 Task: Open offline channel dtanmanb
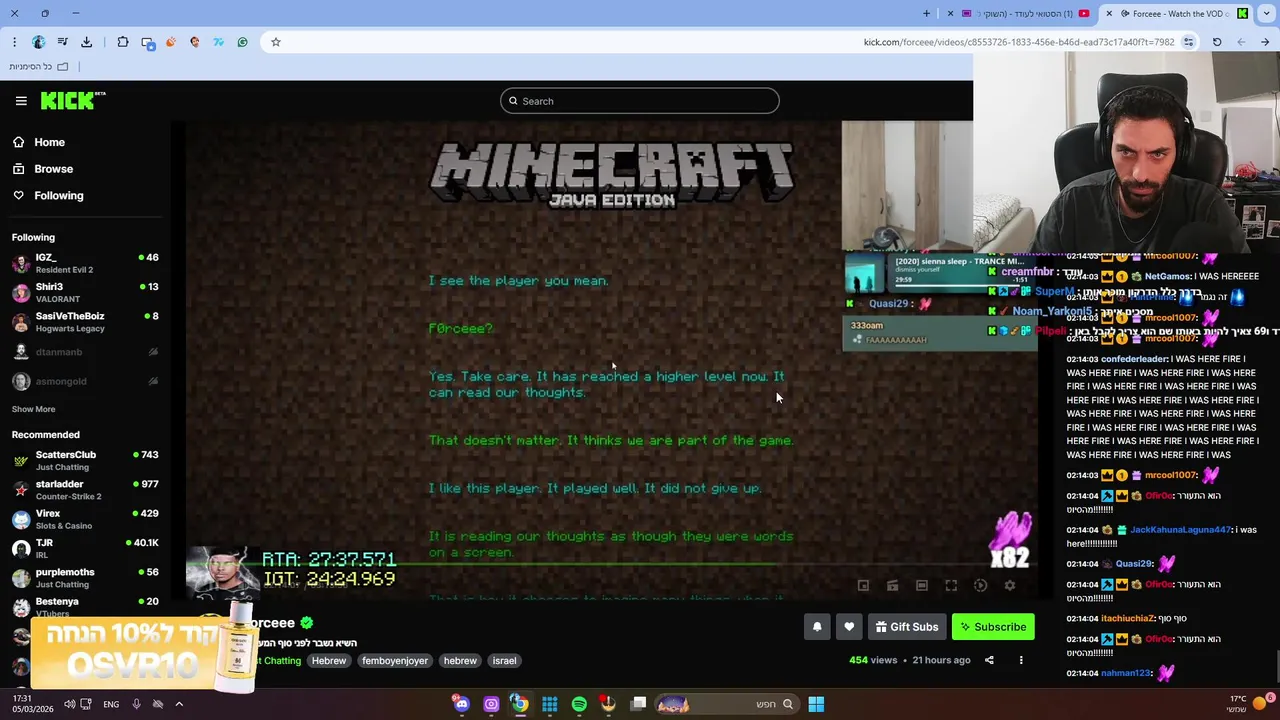[x=85, y=352]
